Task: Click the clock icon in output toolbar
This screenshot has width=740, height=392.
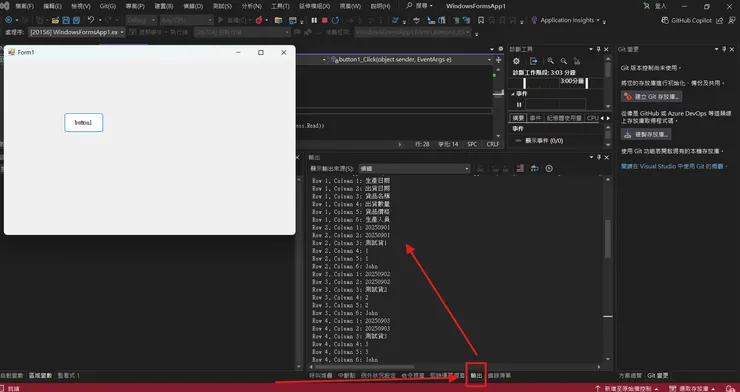Action: 549,168
